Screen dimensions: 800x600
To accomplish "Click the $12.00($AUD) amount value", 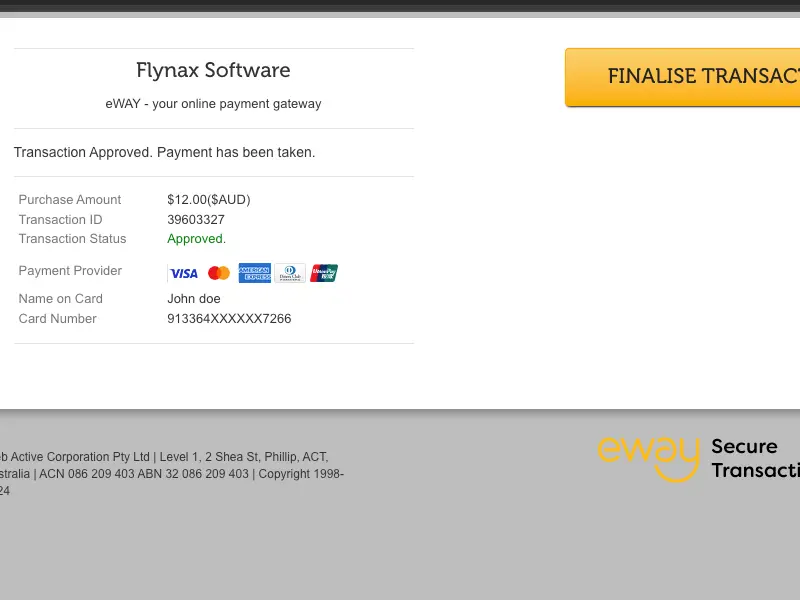I will point(209,199).
